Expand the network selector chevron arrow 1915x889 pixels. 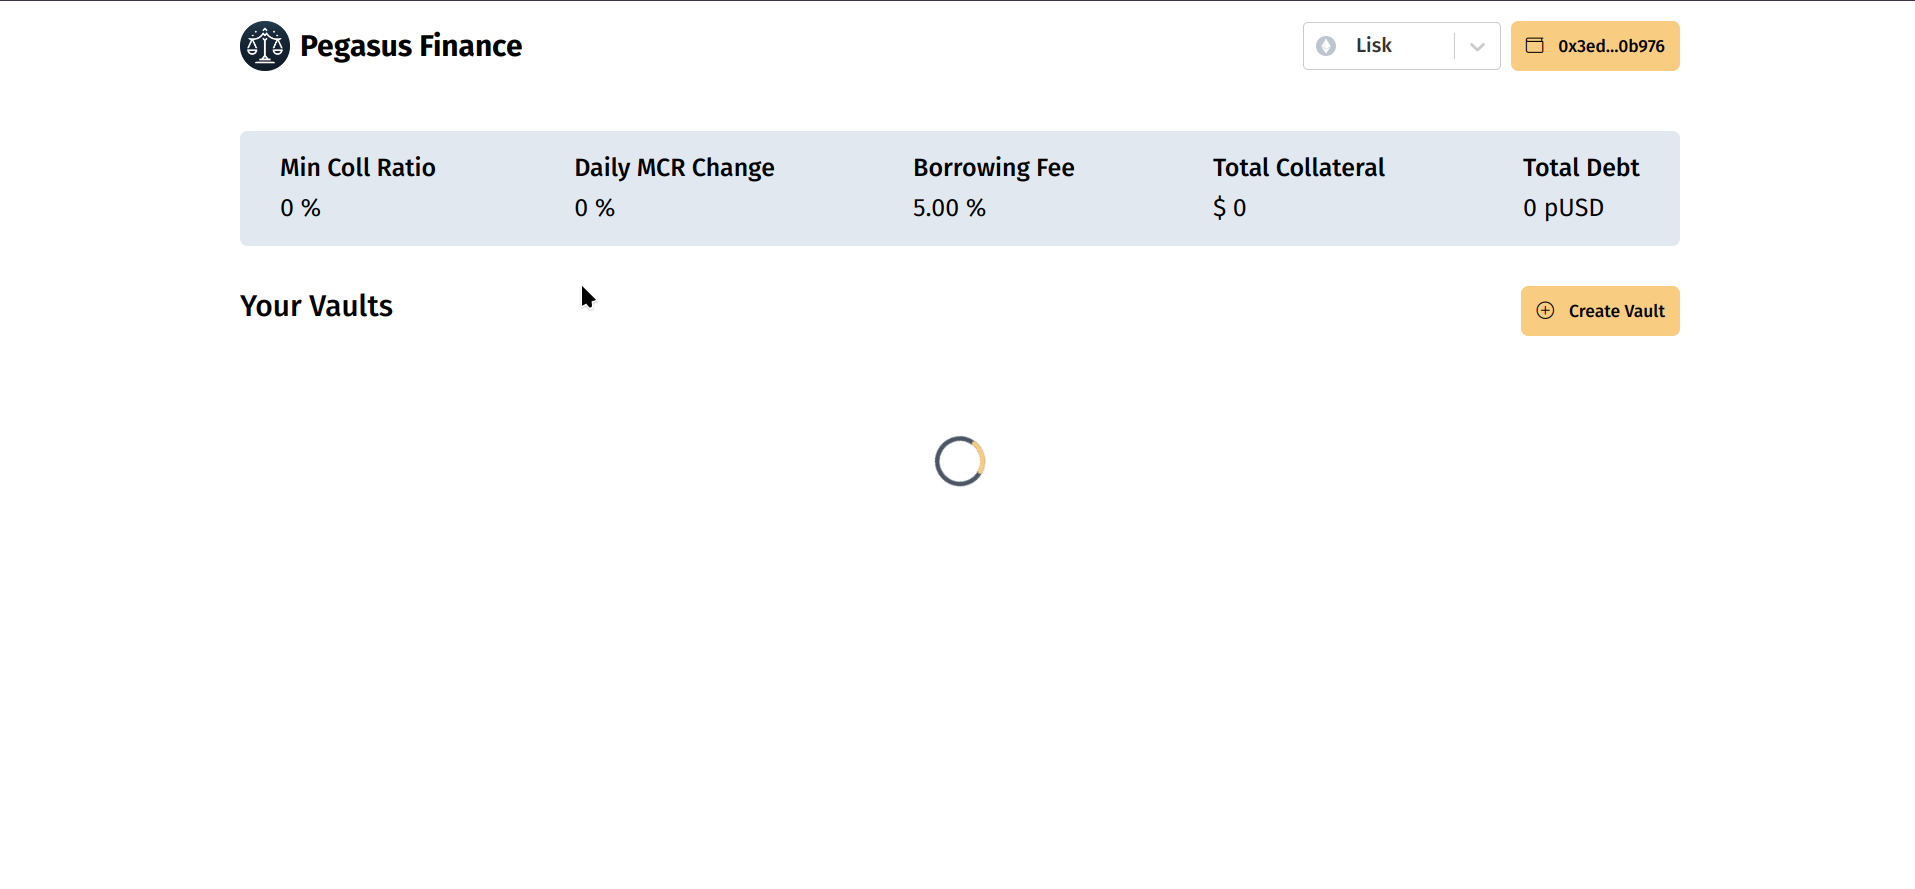[1477, 46]
